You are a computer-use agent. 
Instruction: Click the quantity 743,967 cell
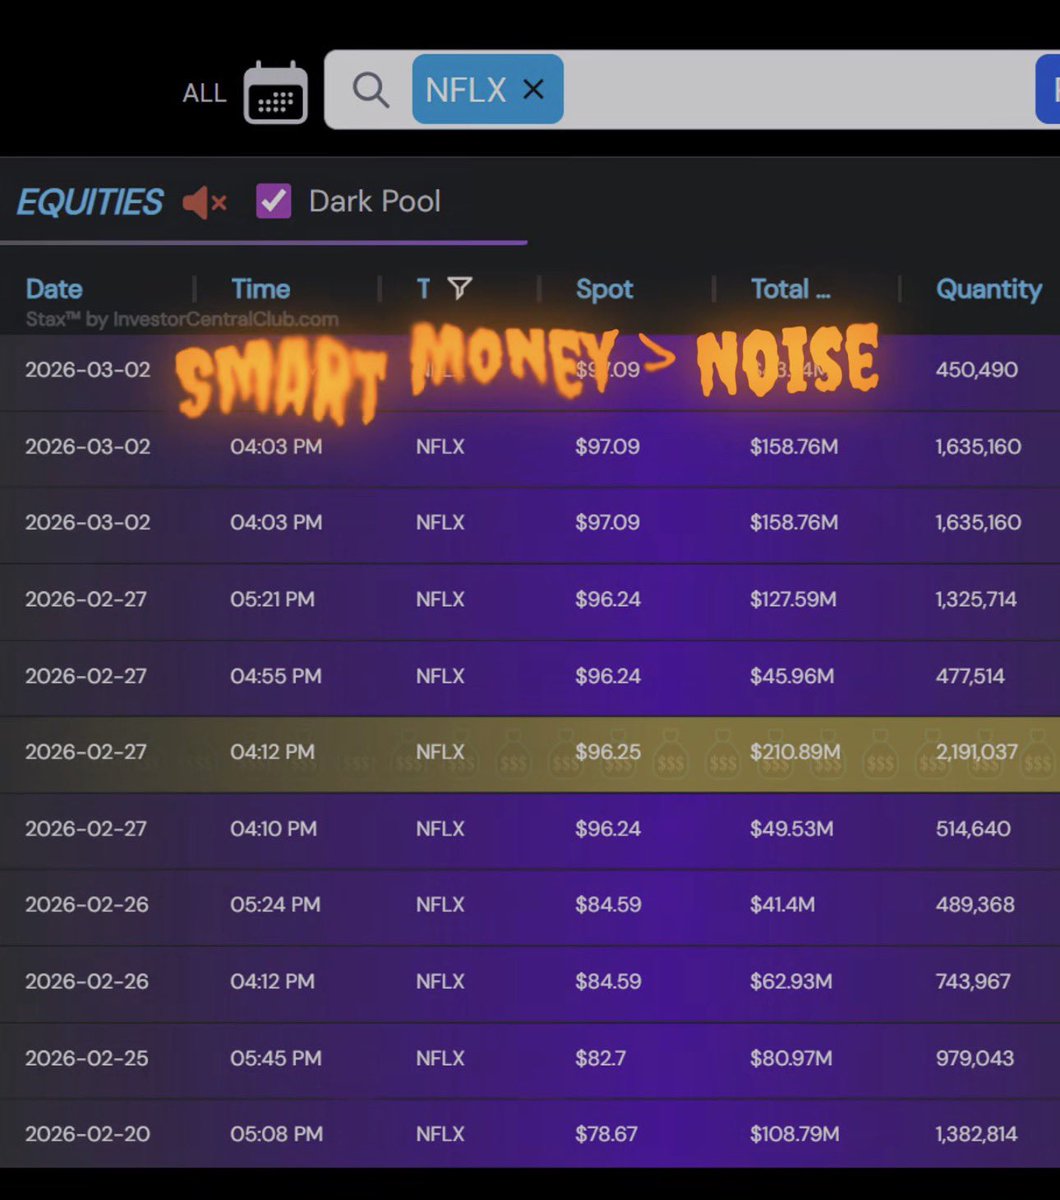pyautogui.click(x=973, y=981)
